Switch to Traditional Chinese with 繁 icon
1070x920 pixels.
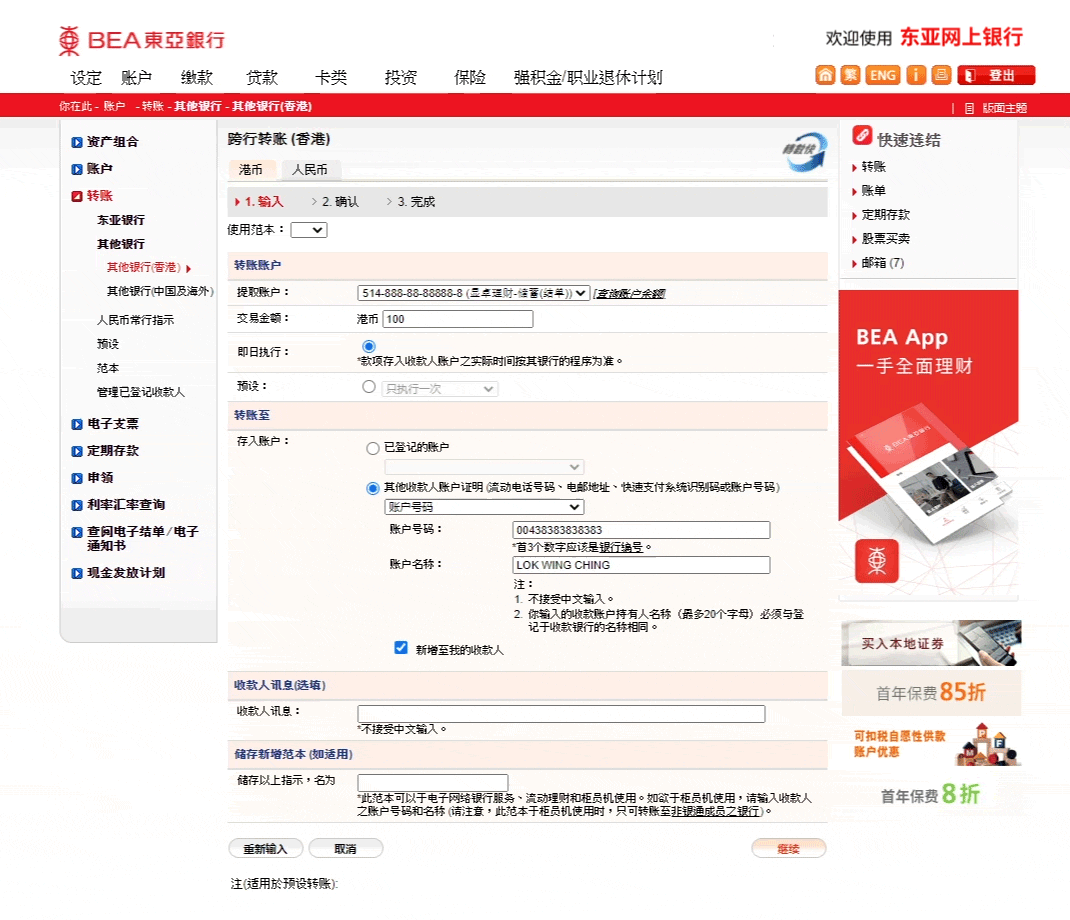[x=850, y=75]
